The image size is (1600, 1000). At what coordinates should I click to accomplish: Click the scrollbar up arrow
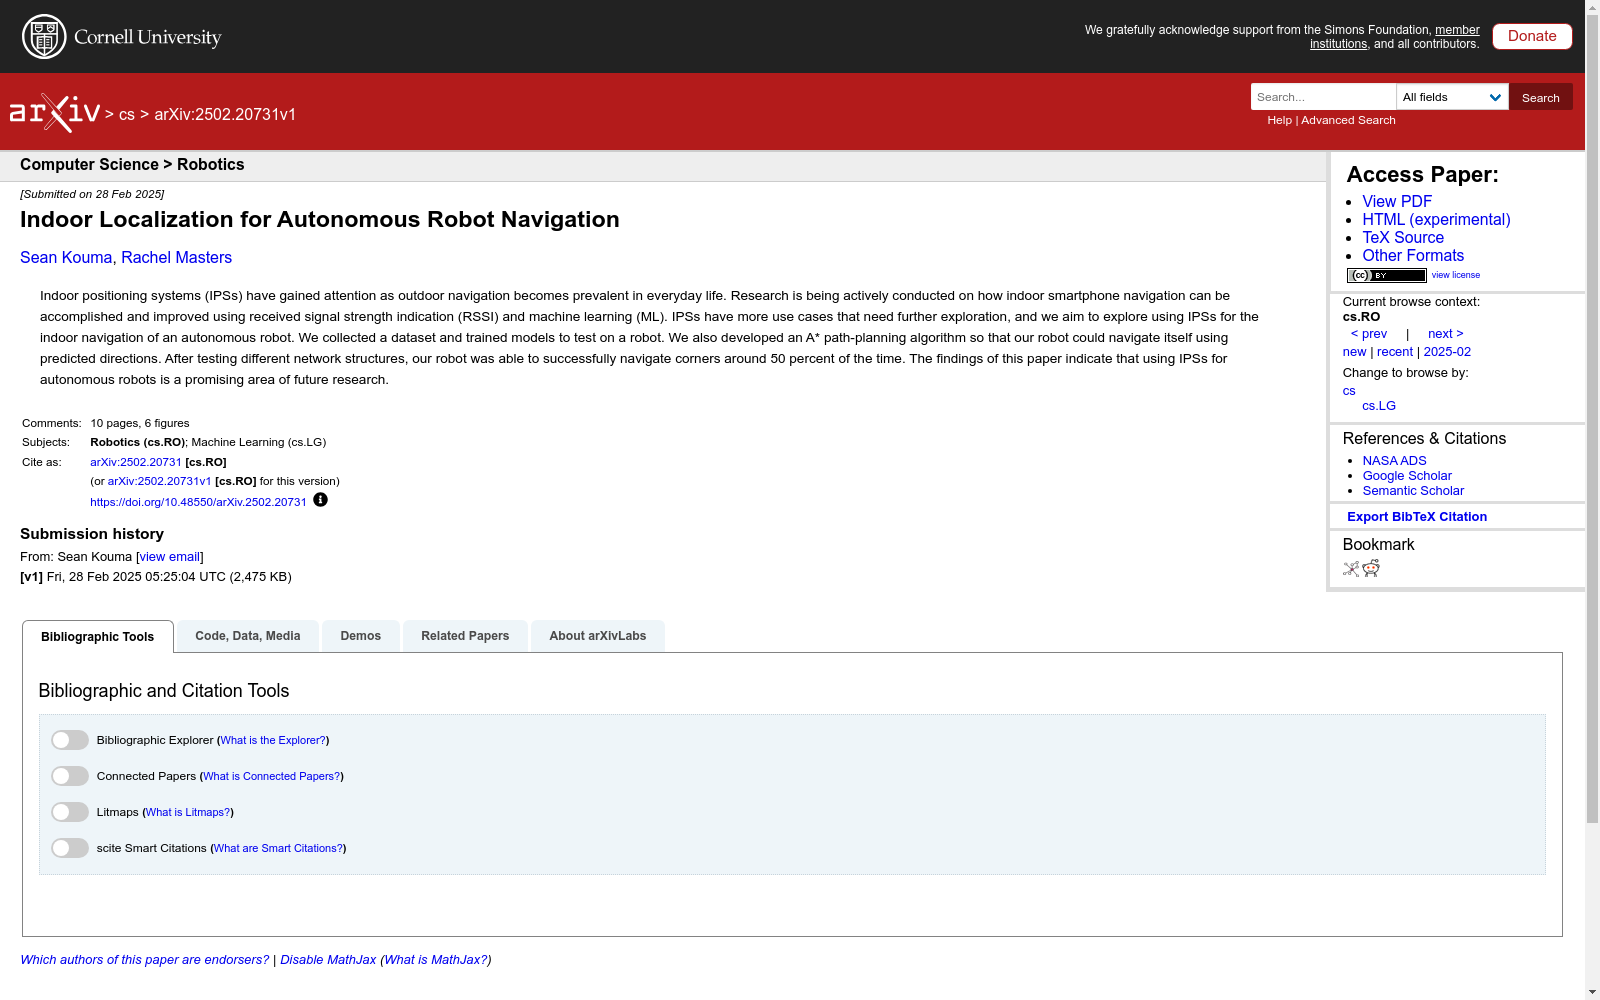click(x=1592, y=7)
